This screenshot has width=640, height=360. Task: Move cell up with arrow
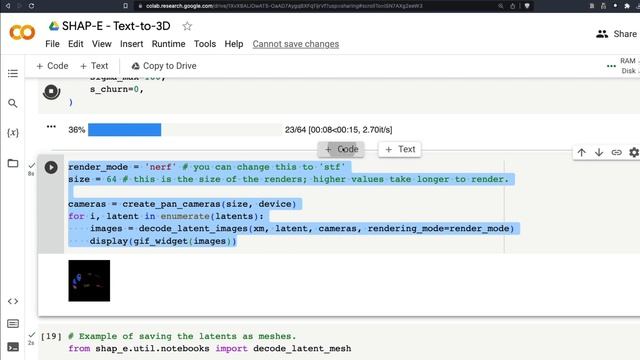pyautogui.click(x=582, y=153)
